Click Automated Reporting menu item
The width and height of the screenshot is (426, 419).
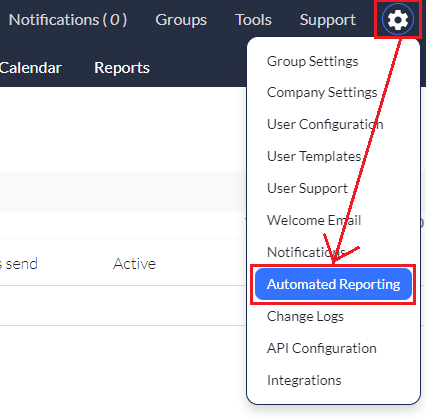[x=333, y=284]
